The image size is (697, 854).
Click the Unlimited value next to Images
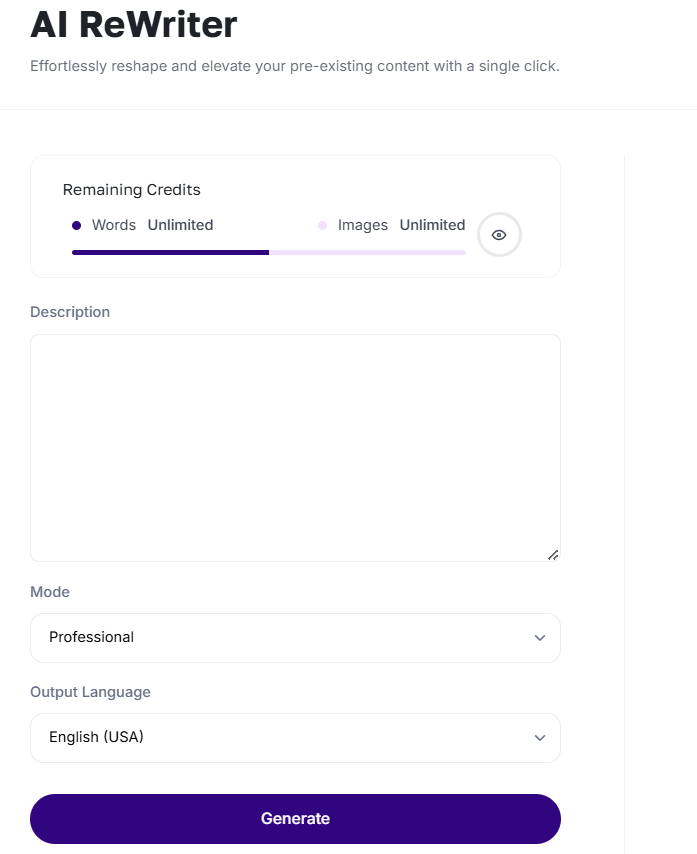[x=432, y=225]
